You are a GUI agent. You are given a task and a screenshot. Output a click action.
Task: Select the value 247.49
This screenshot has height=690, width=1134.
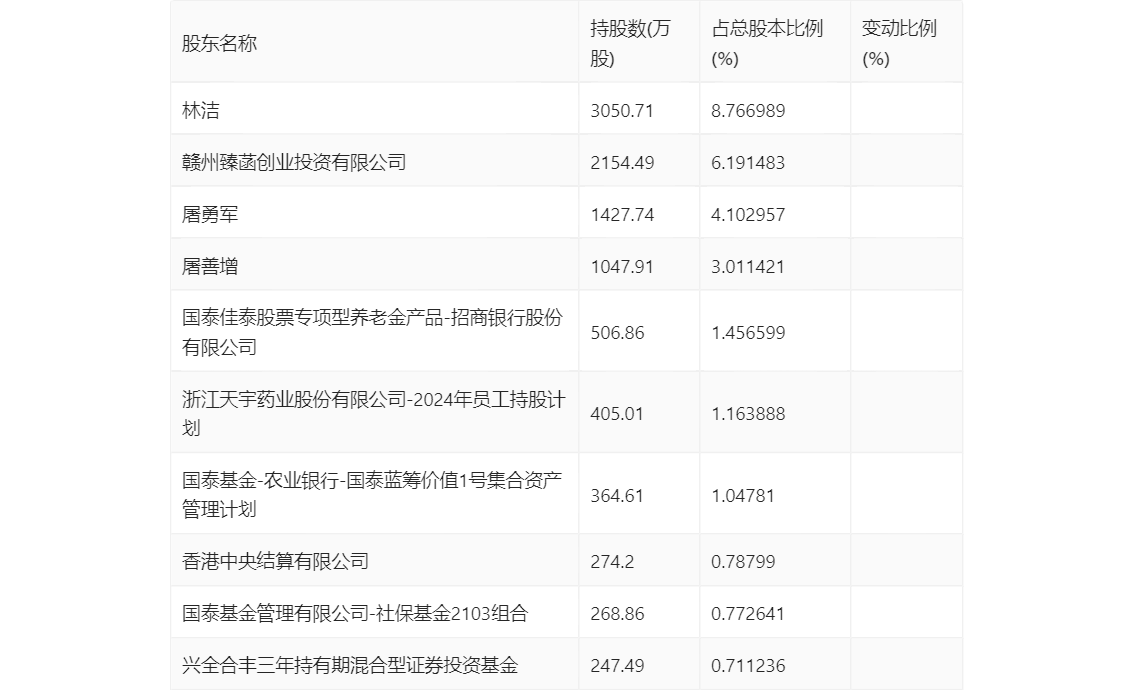[x=617, y=666]
